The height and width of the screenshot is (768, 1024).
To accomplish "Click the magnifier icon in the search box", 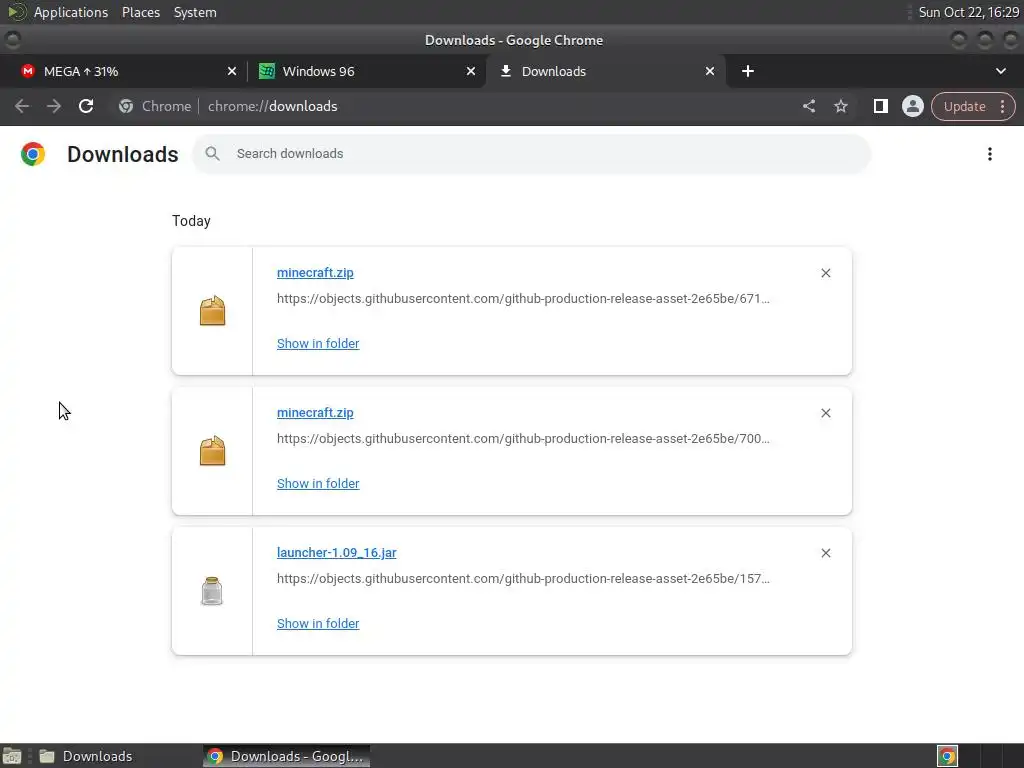I will pyautogui.click(x=212, y=153).
